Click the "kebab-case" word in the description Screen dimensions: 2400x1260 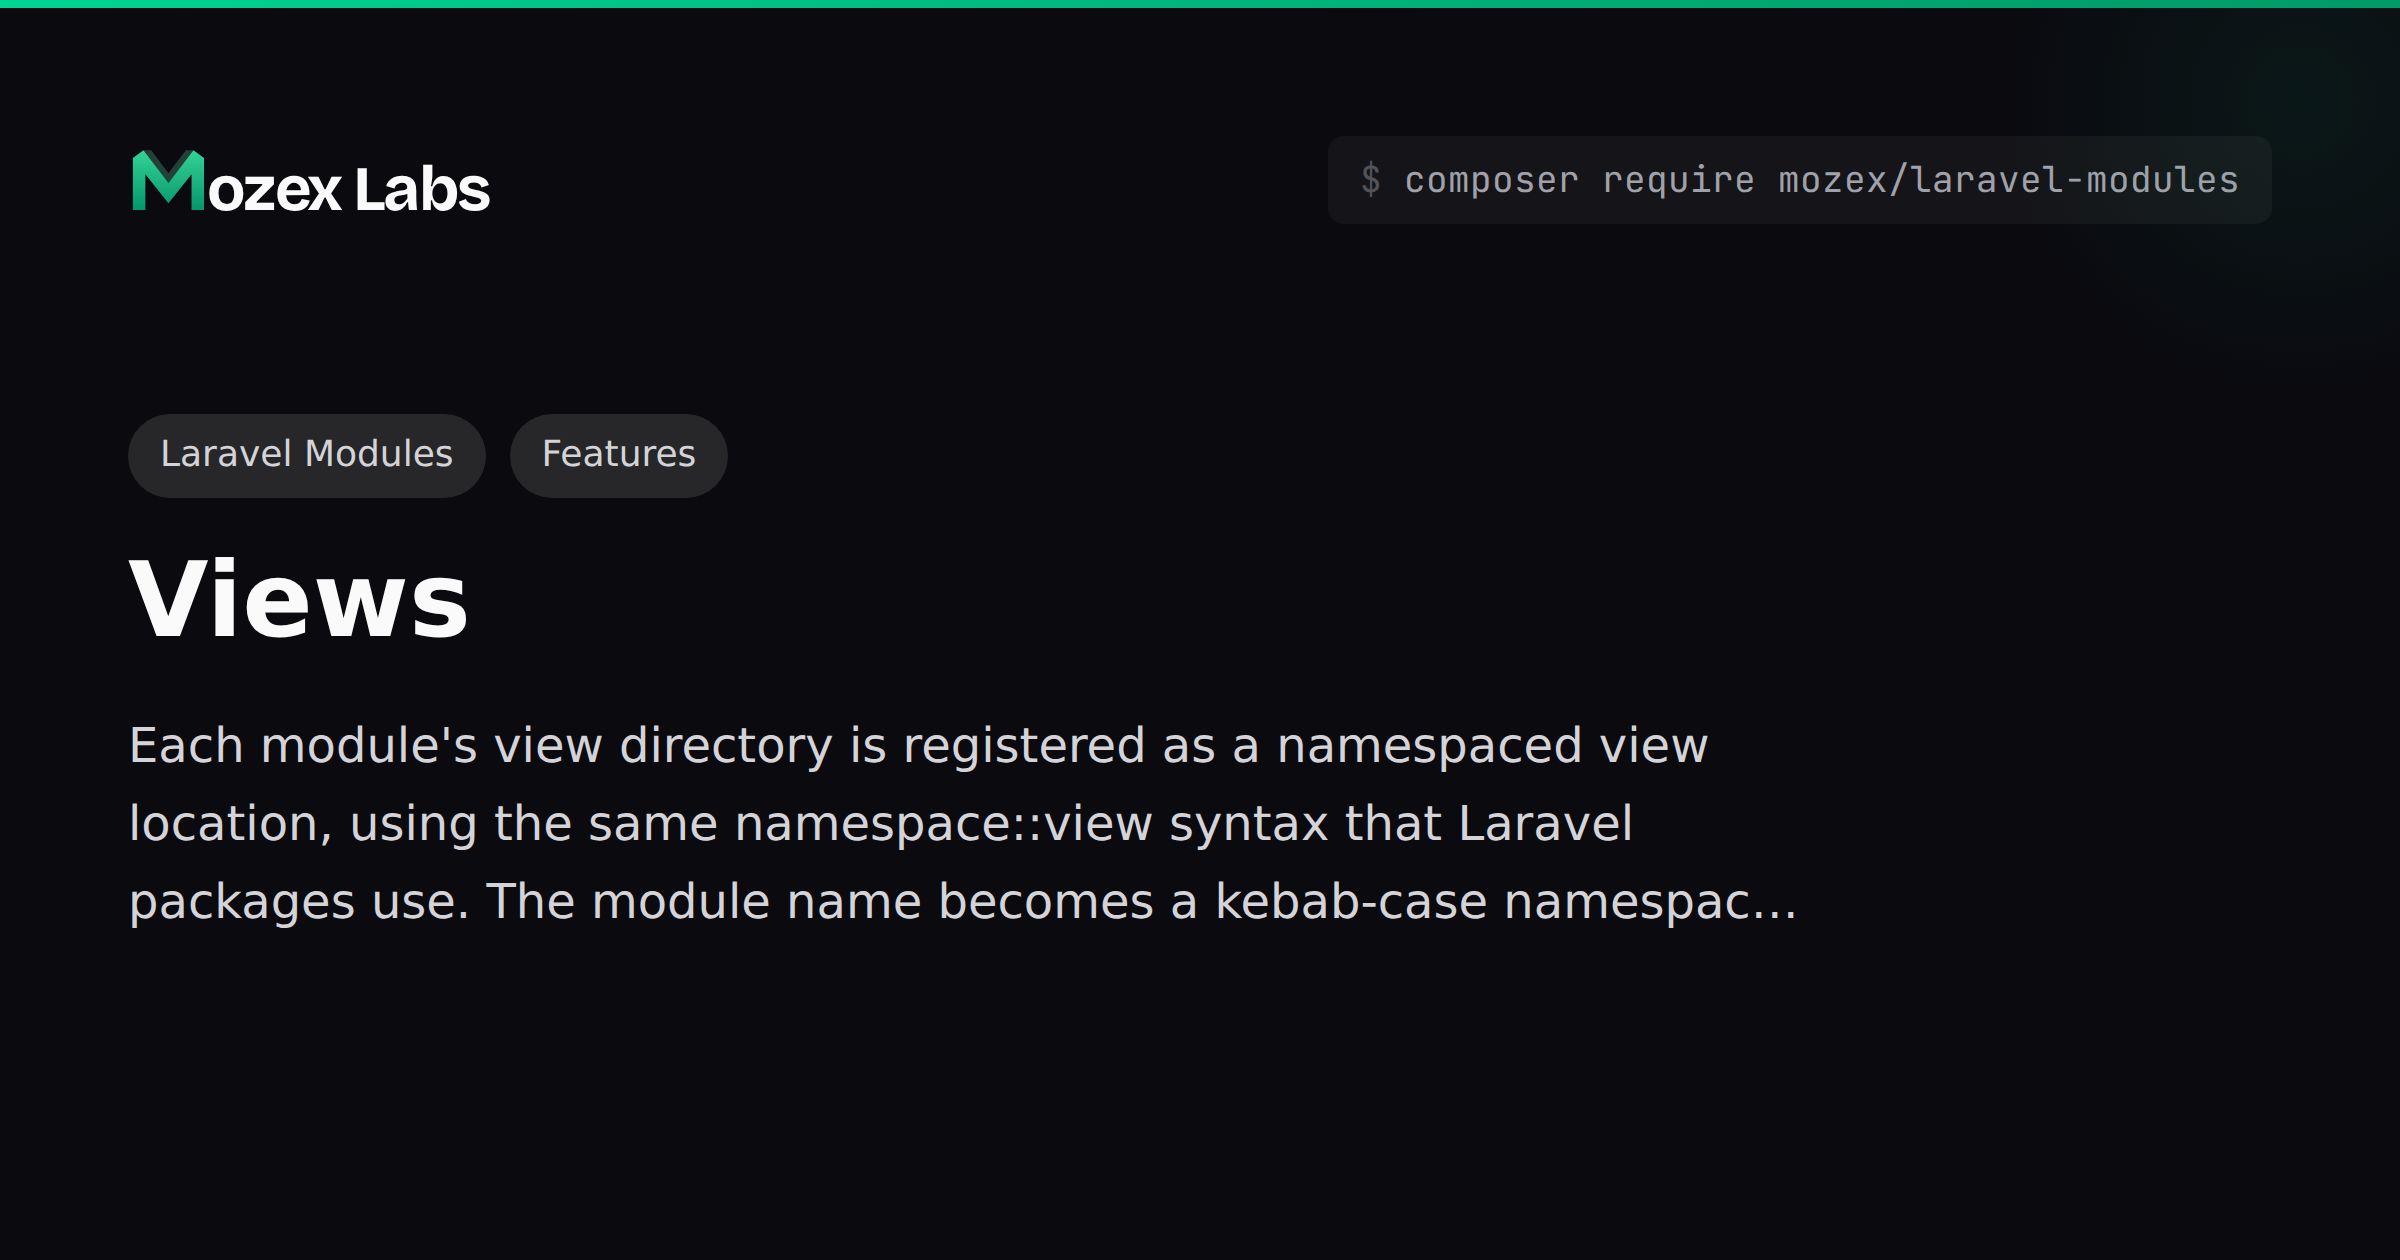[x=1351, y=902]
